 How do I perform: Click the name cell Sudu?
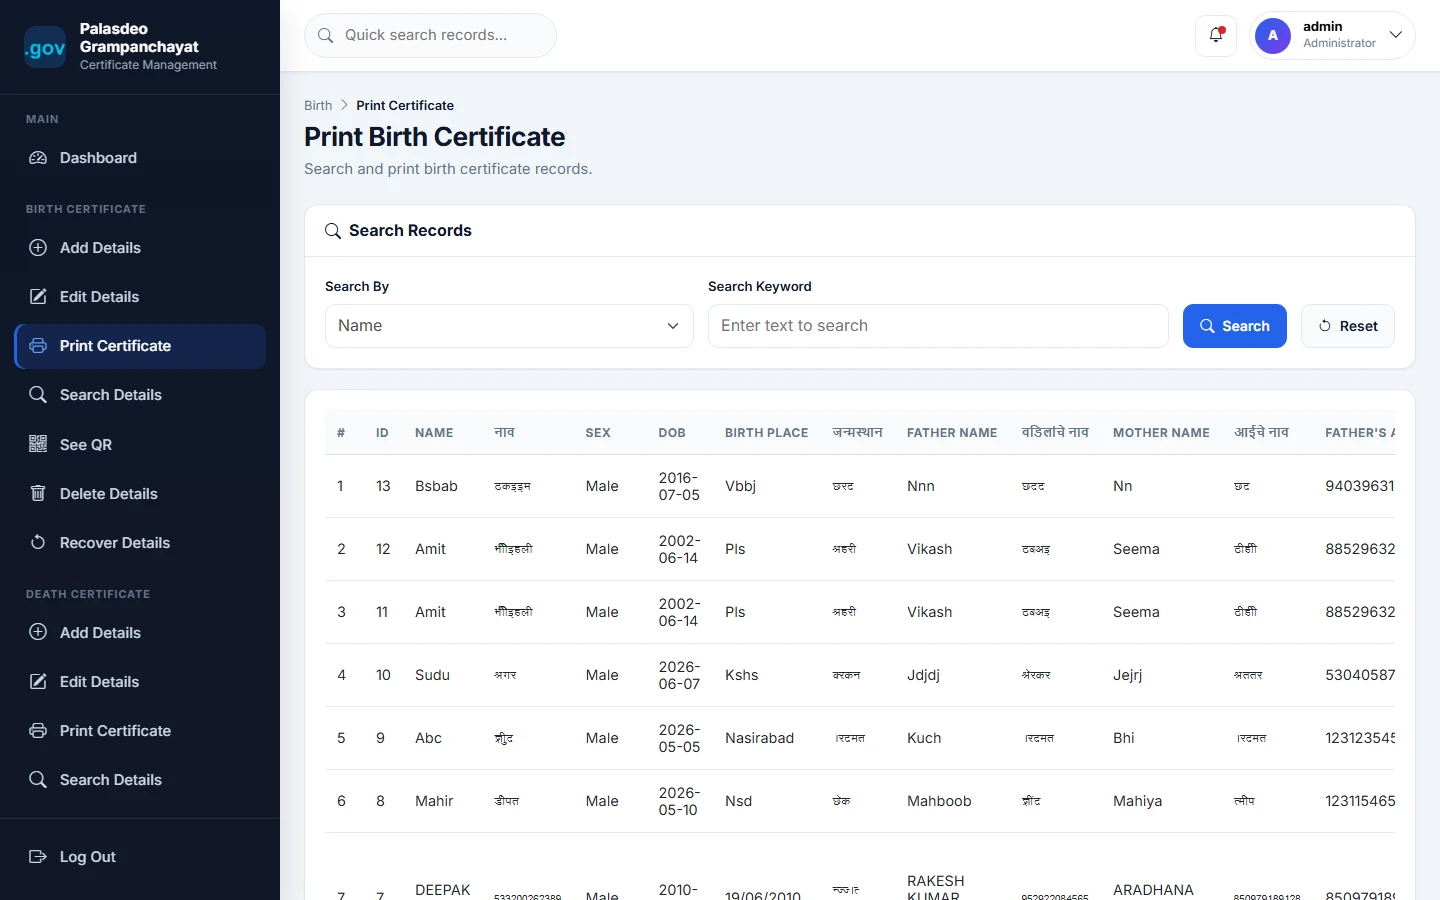(432, 675)
